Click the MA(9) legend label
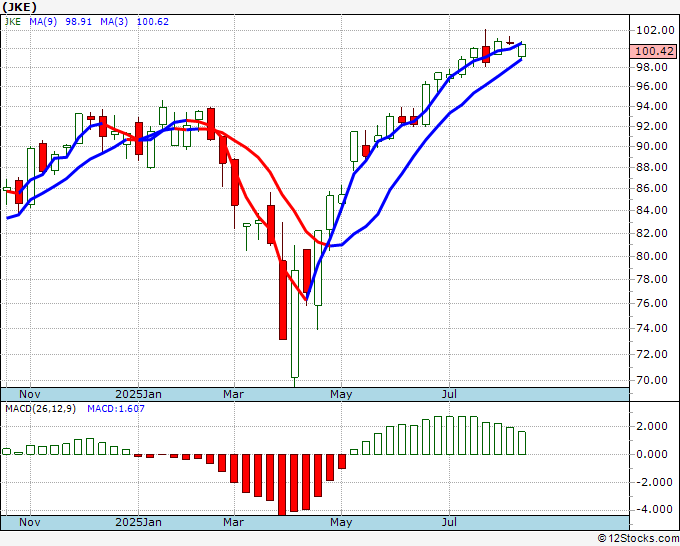This screenshot has width=680, height=546. (x=43, y=22)
